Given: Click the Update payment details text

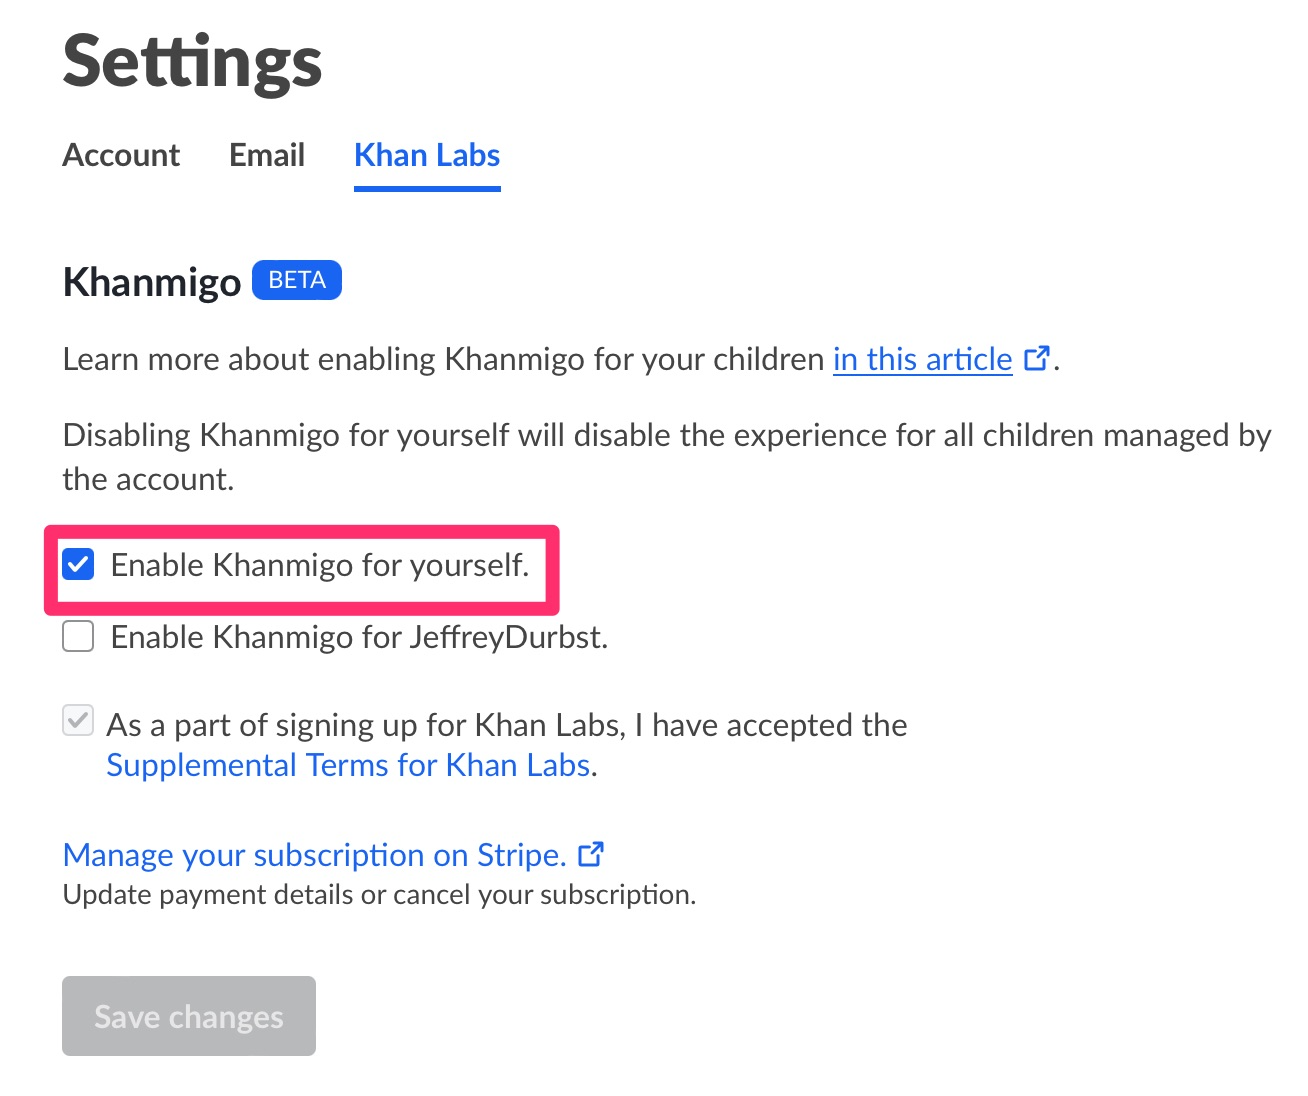Looking at the screenshot, I should (x=380, y=894).
